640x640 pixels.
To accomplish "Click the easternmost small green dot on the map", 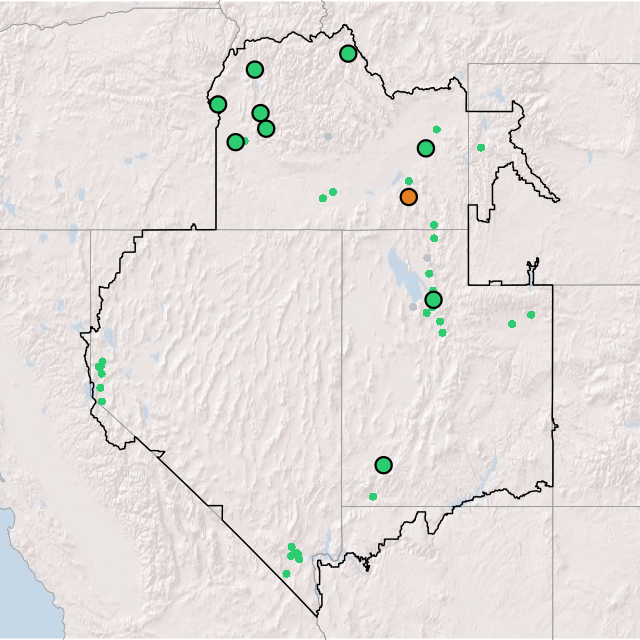I will [531, 315].
